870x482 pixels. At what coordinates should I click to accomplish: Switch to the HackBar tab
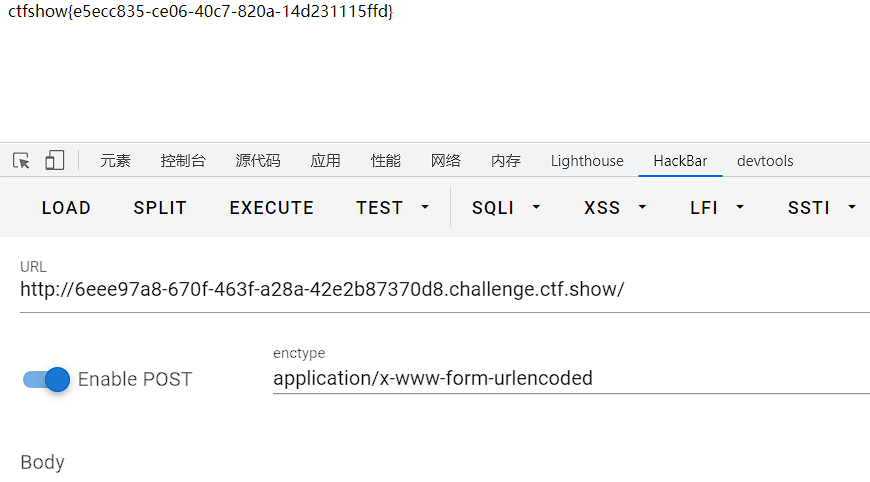680,161
